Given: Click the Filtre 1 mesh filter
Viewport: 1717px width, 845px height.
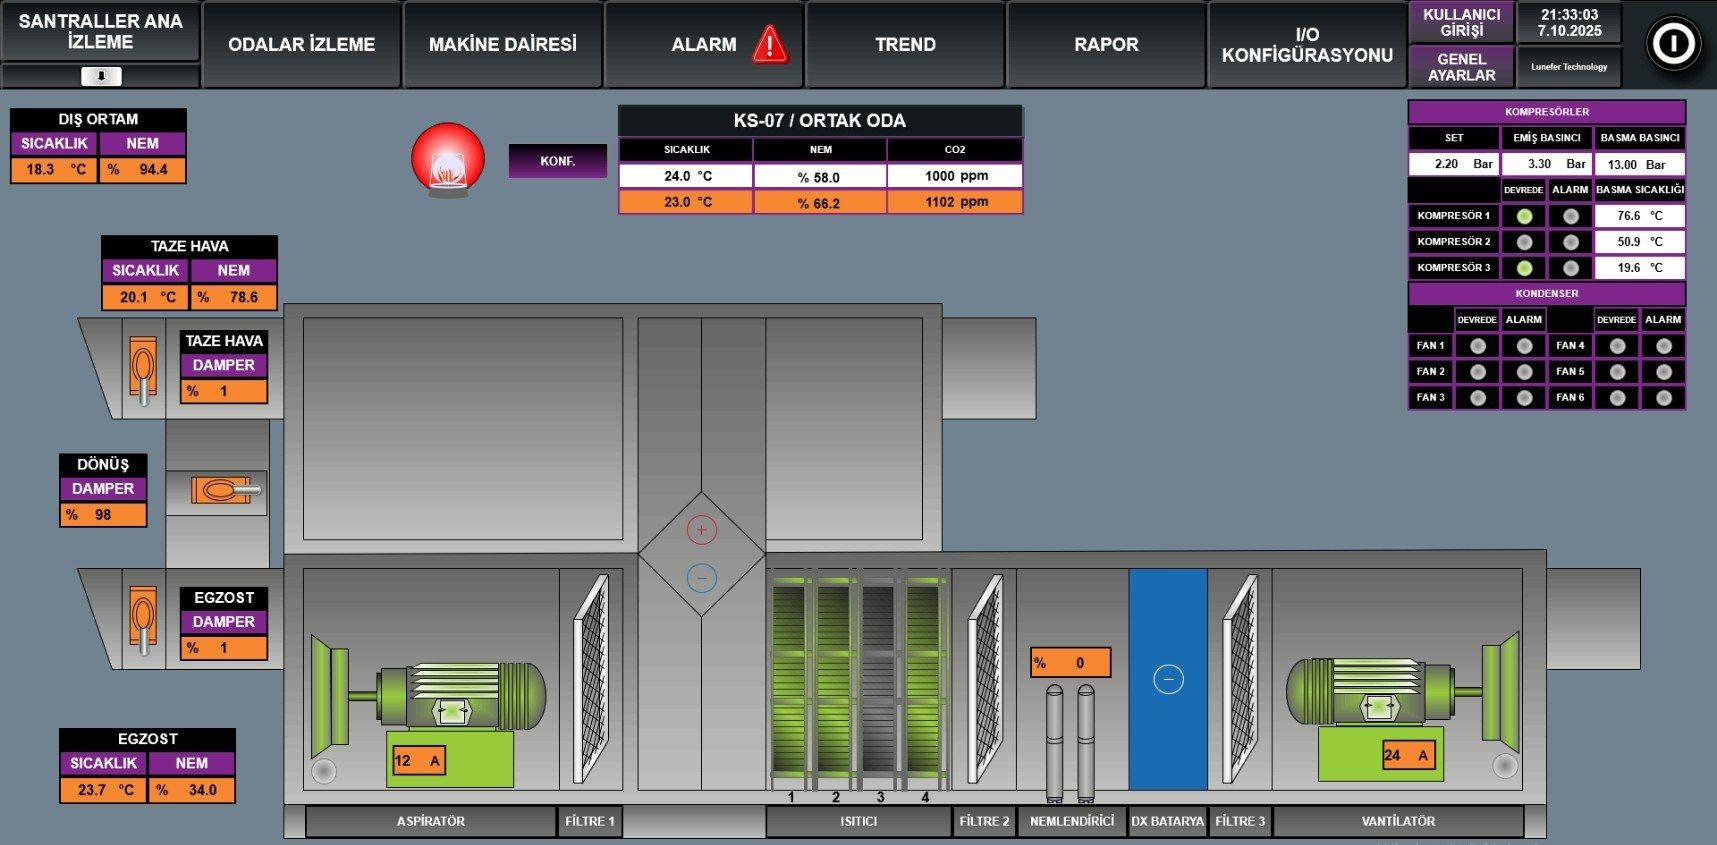Looking at the screenshot, I should [x=590, y=680].
